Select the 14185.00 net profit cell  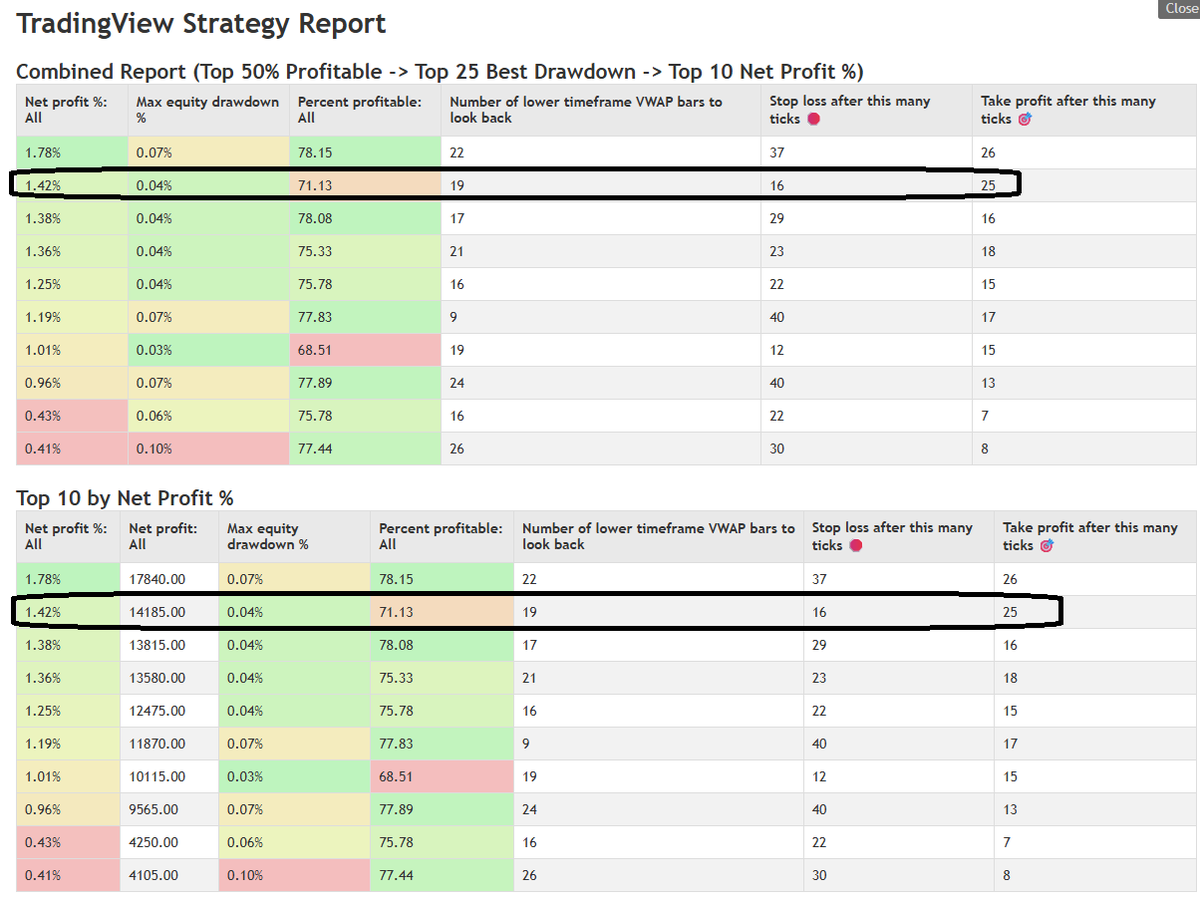[x=169, y=612]
